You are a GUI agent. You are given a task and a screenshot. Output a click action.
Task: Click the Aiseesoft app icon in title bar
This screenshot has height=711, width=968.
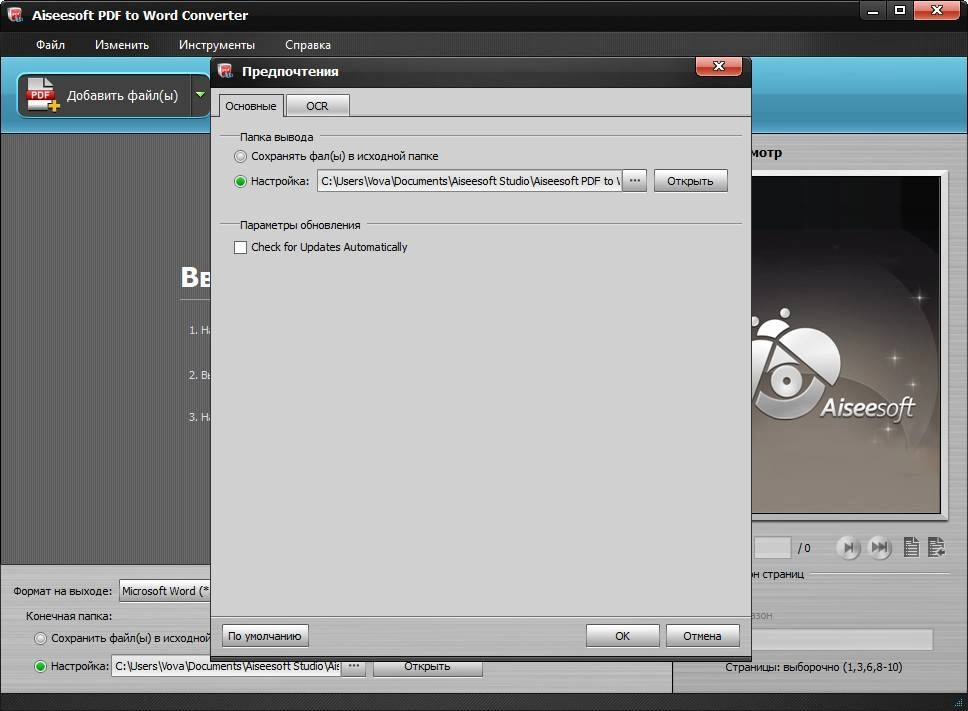(15, 15)
